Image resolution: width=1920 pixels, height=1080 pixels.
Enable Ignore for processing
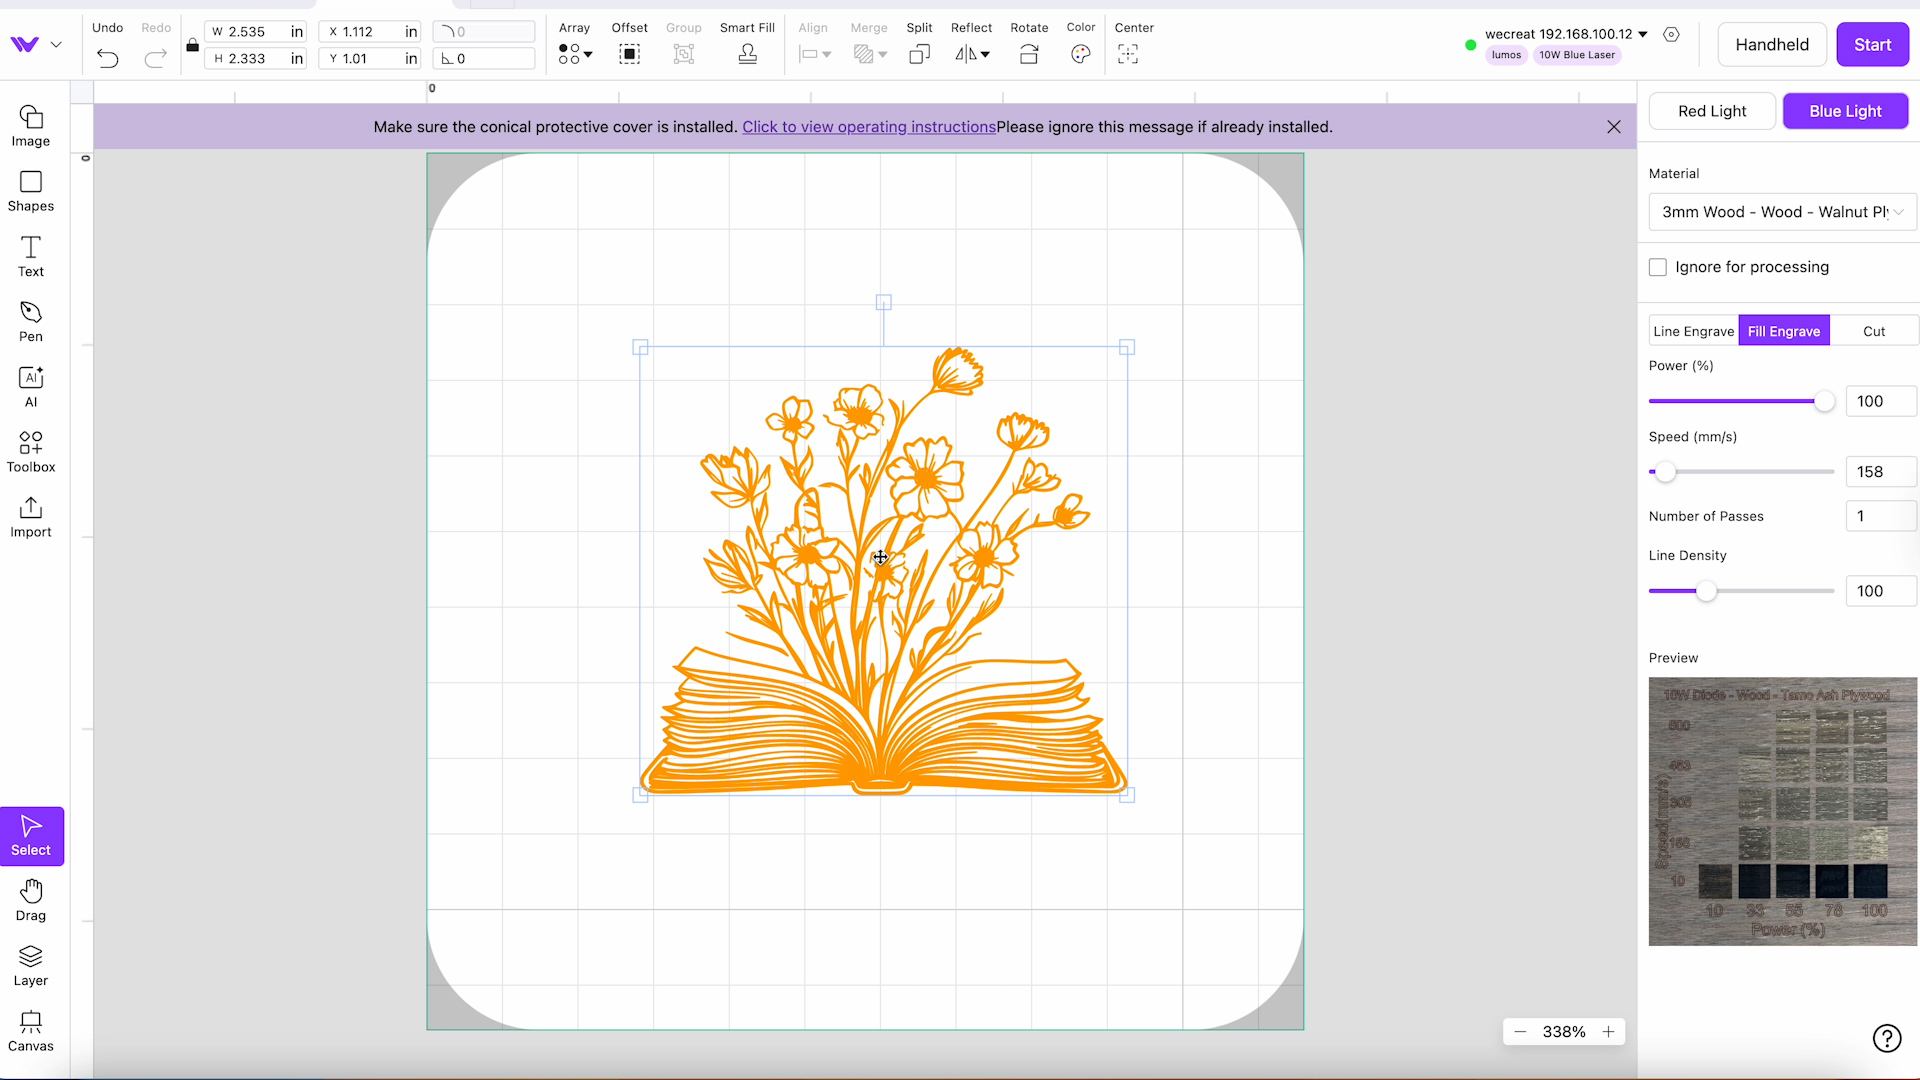pyautogui.click(x=1657, y=267)
